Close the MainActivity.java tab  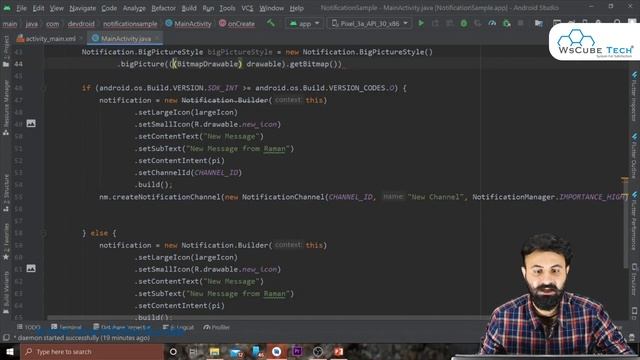[158, 39]
